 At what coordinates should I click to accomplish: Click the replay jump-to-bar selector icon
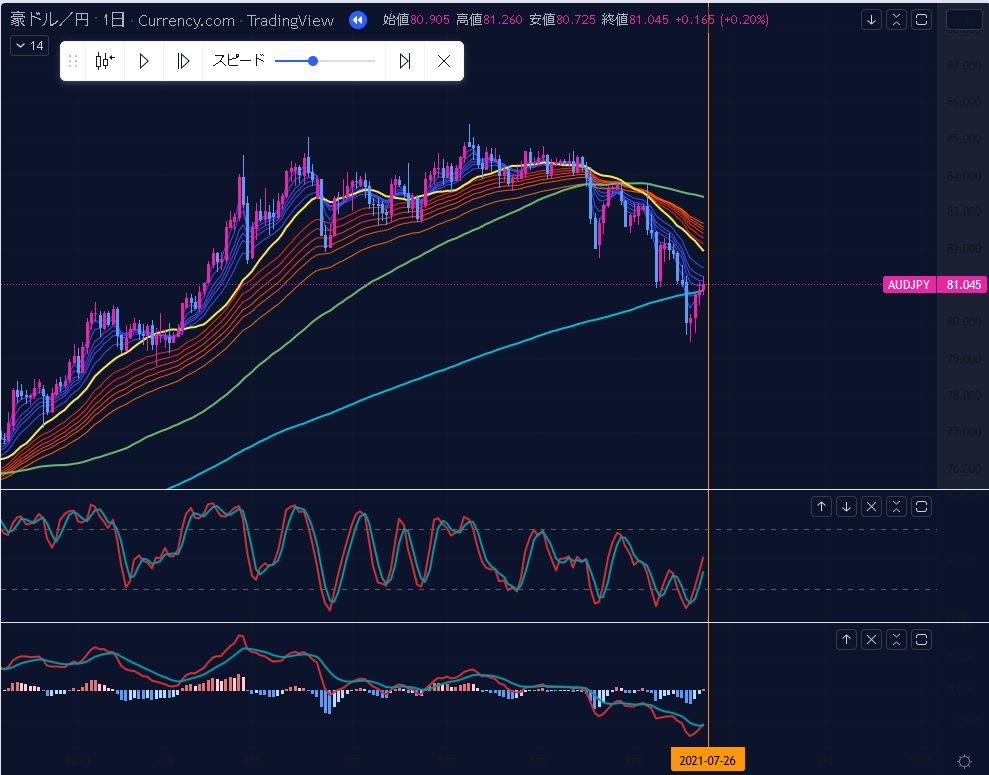[105, 61]
